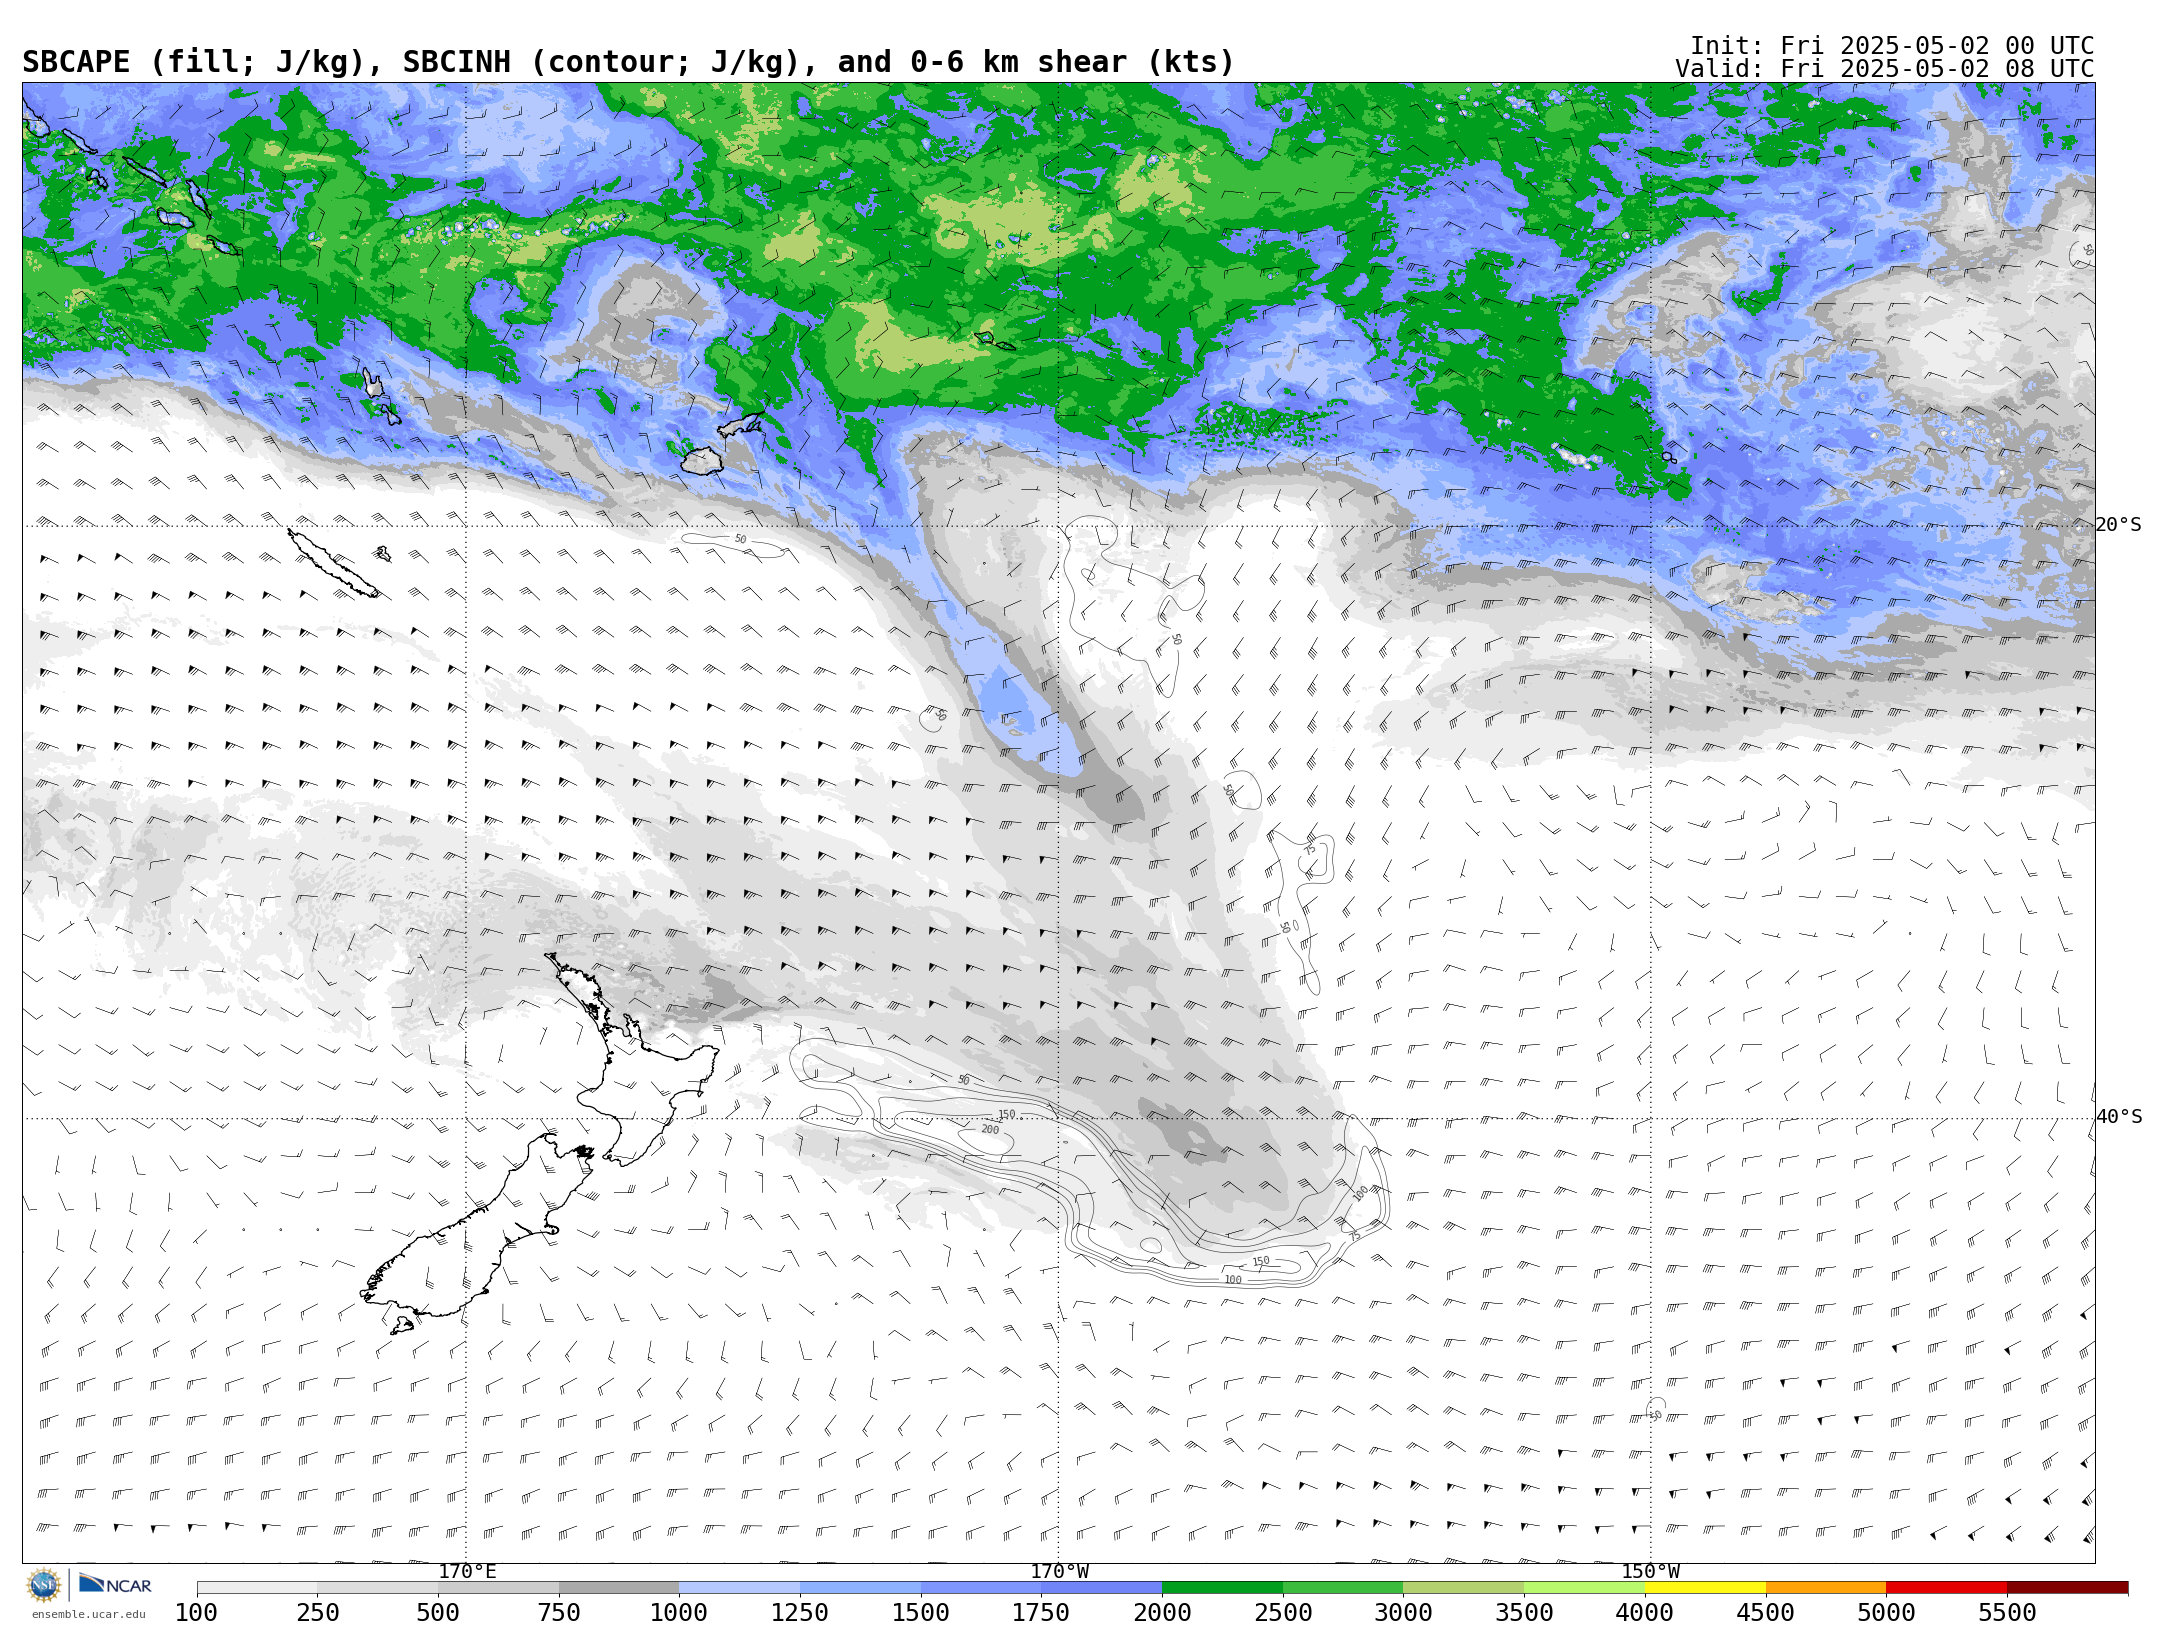Click the 5000 colorbar tick label
2160x1626 pixels.
[x=1886, y=1613]
